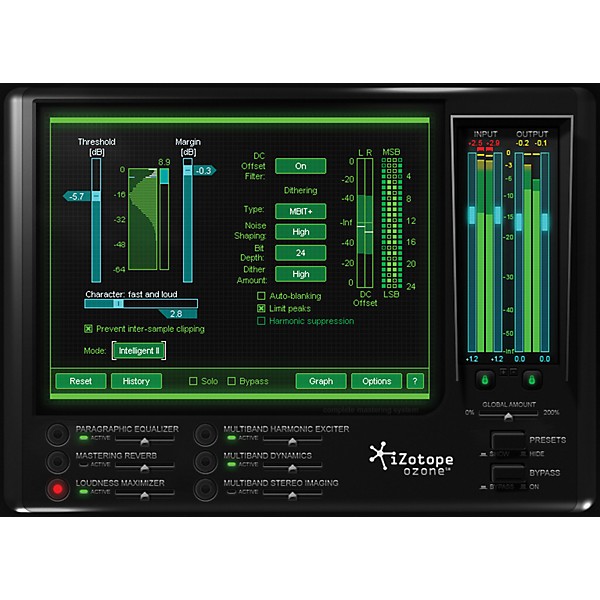
Task: Check the Solo checkbox
Action: (x=193, y=381)
